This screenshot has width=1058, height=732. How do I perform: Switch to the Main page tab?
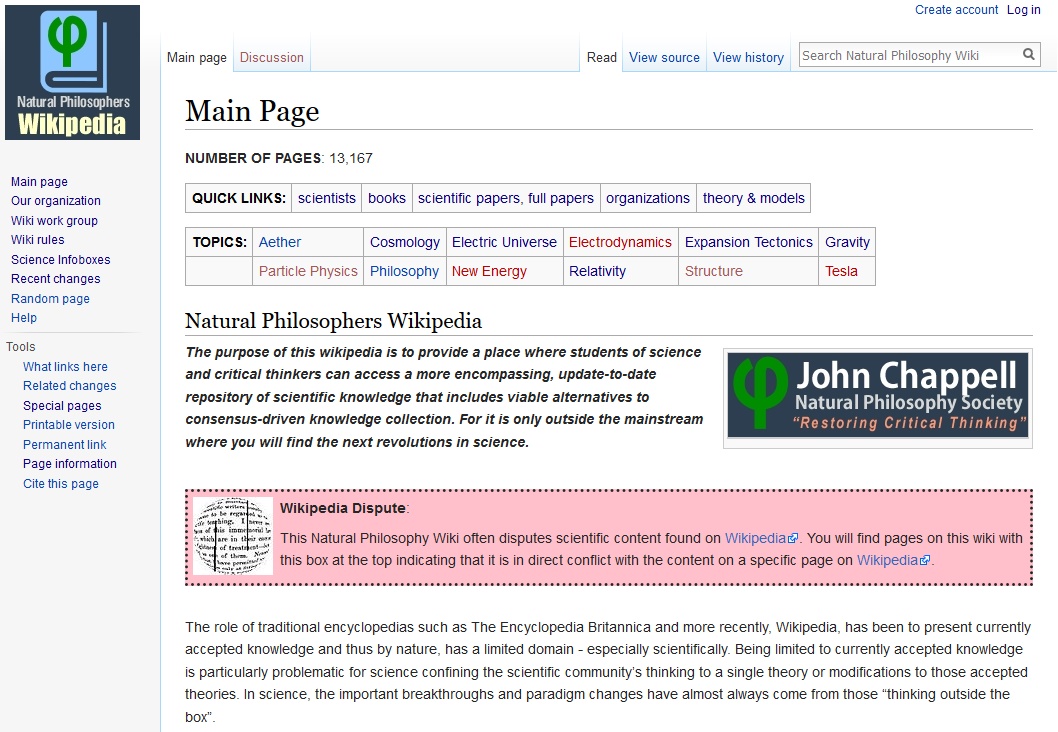196,57
